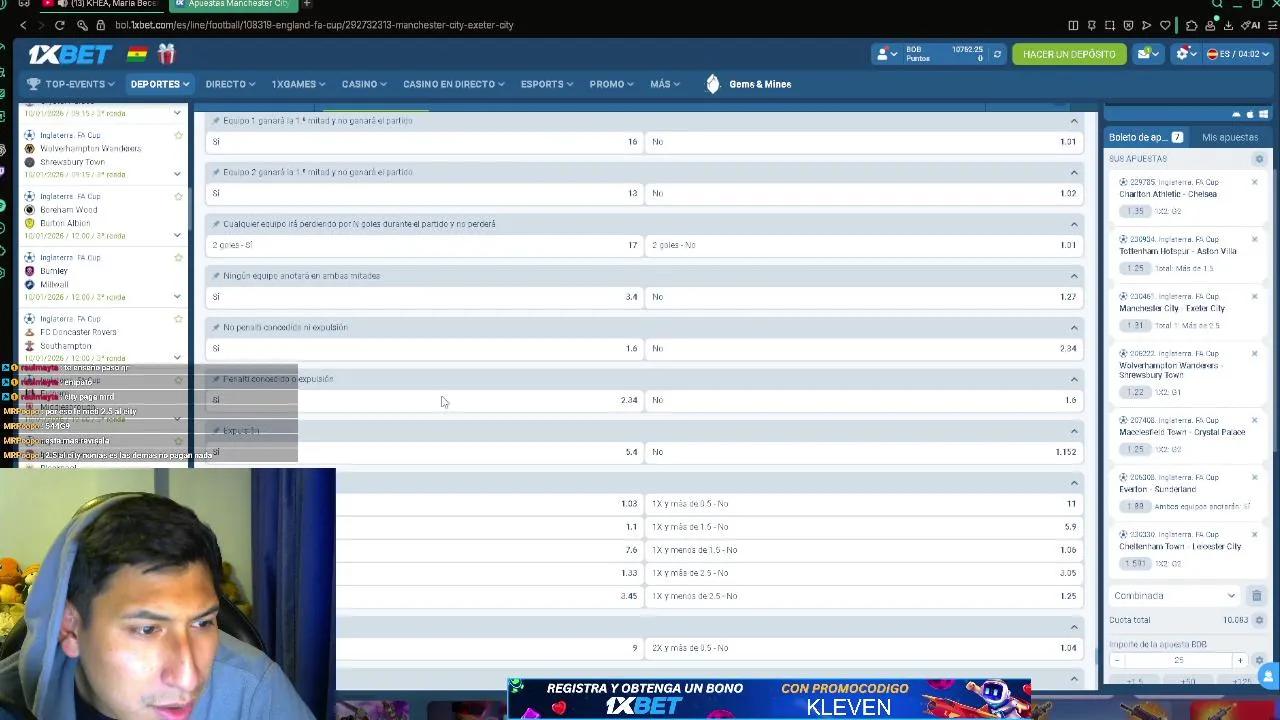Pin the 'No penalti concedido ni expulsión' market
The width and height of the screenshot is (1280, 720).
(215, 327)
